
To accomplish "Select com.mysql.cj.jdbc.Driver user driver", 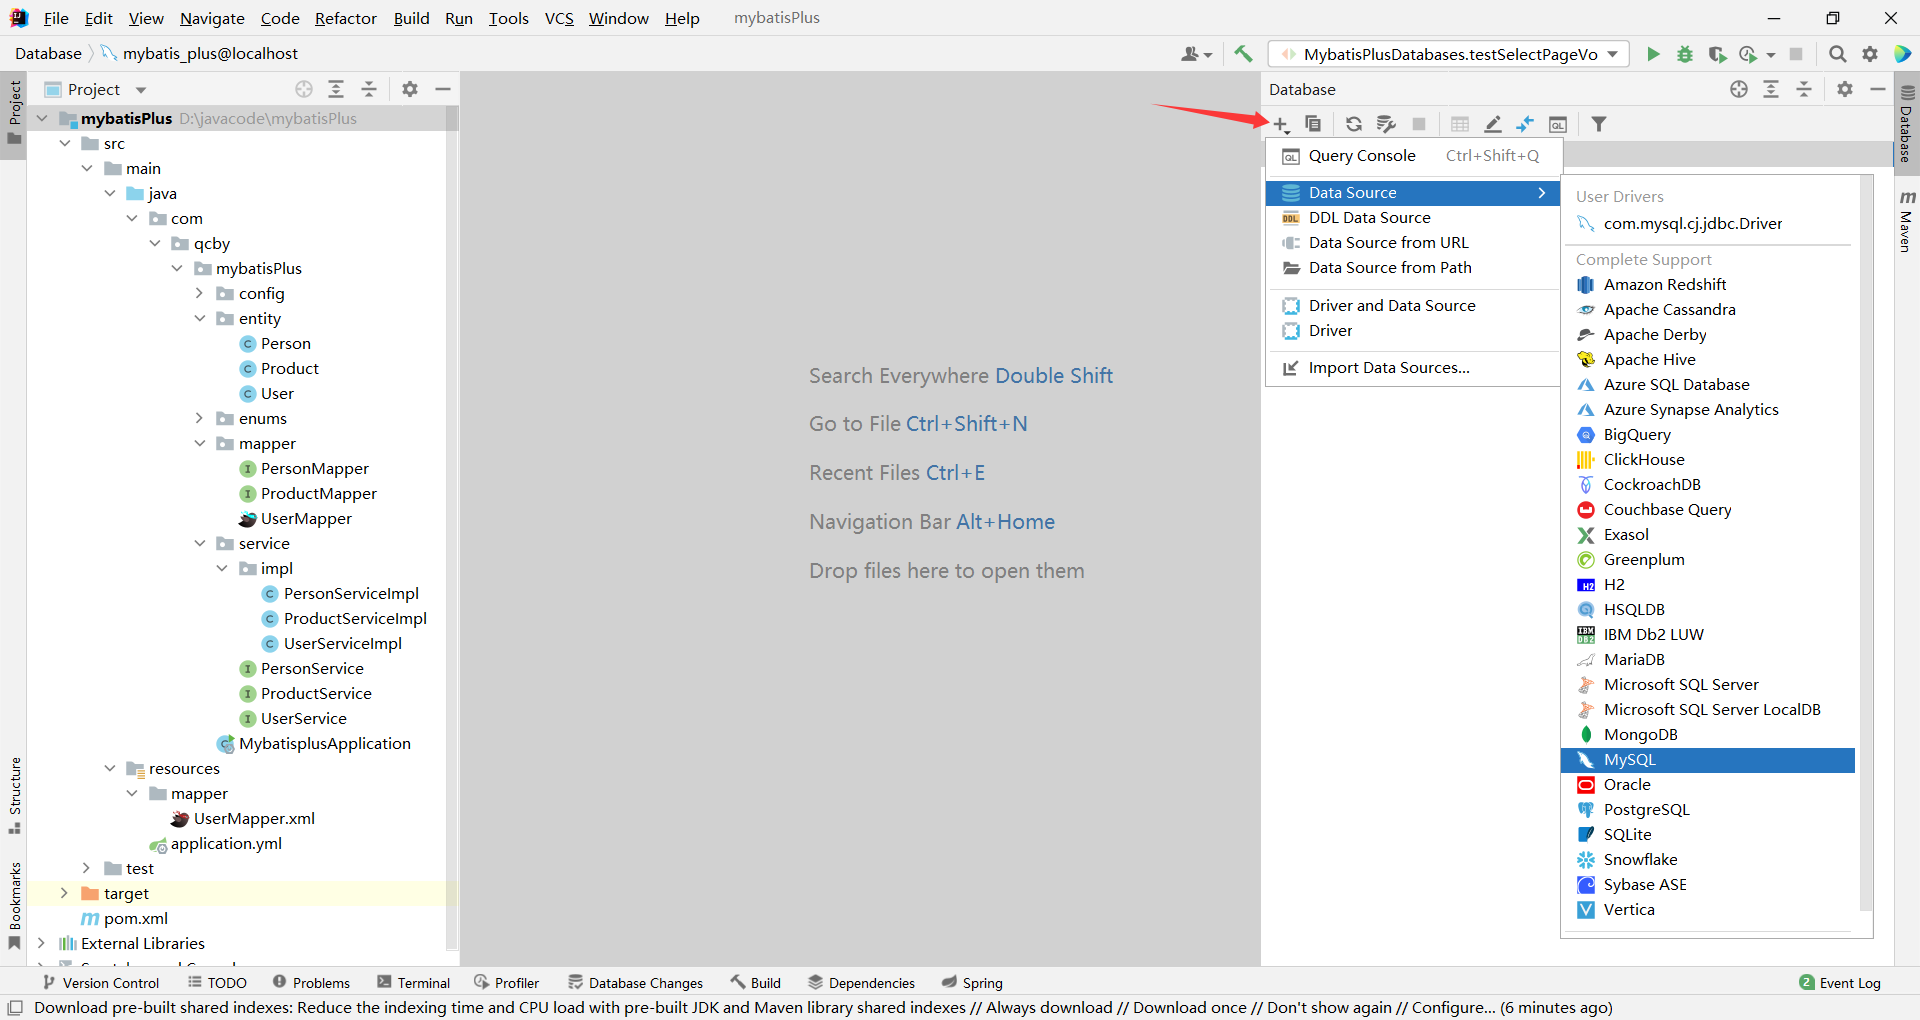I will click(1708, 223).
